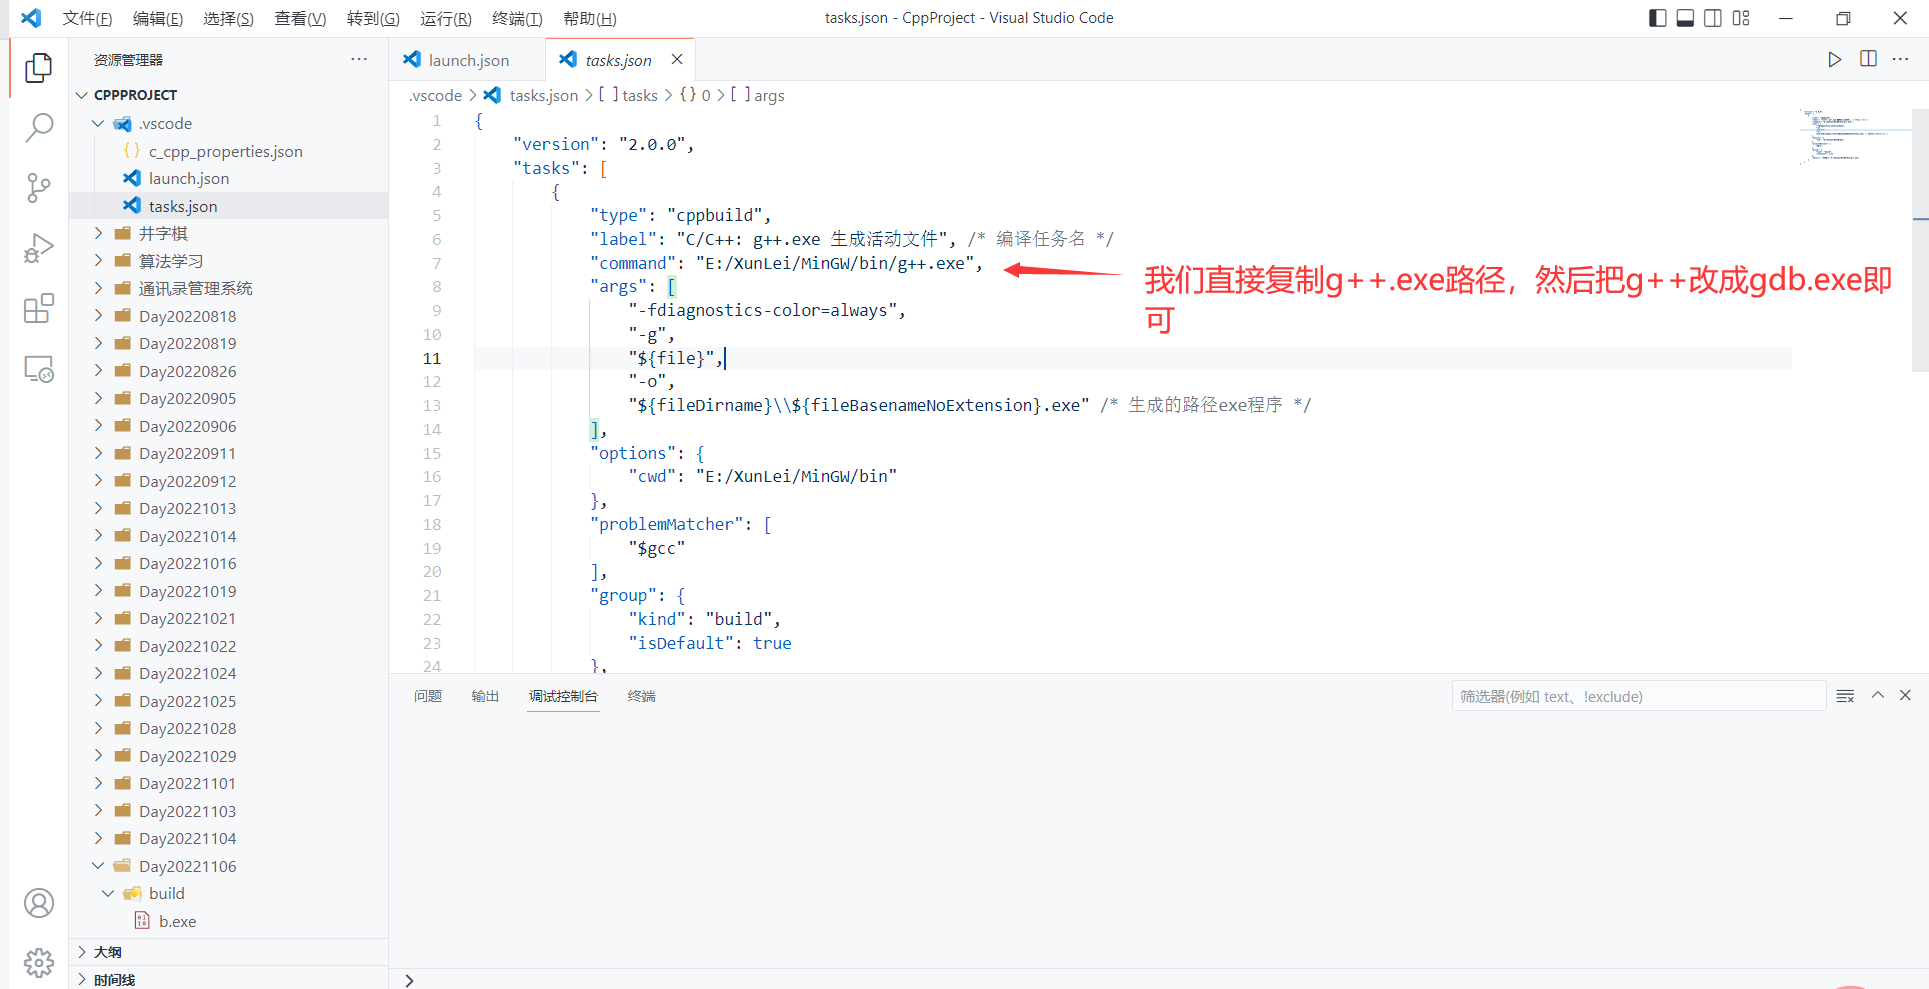This screenshot has width=1929, height=989.
Task: Click the tasks.json breadcrumb segment
Action: coord(543,95)
